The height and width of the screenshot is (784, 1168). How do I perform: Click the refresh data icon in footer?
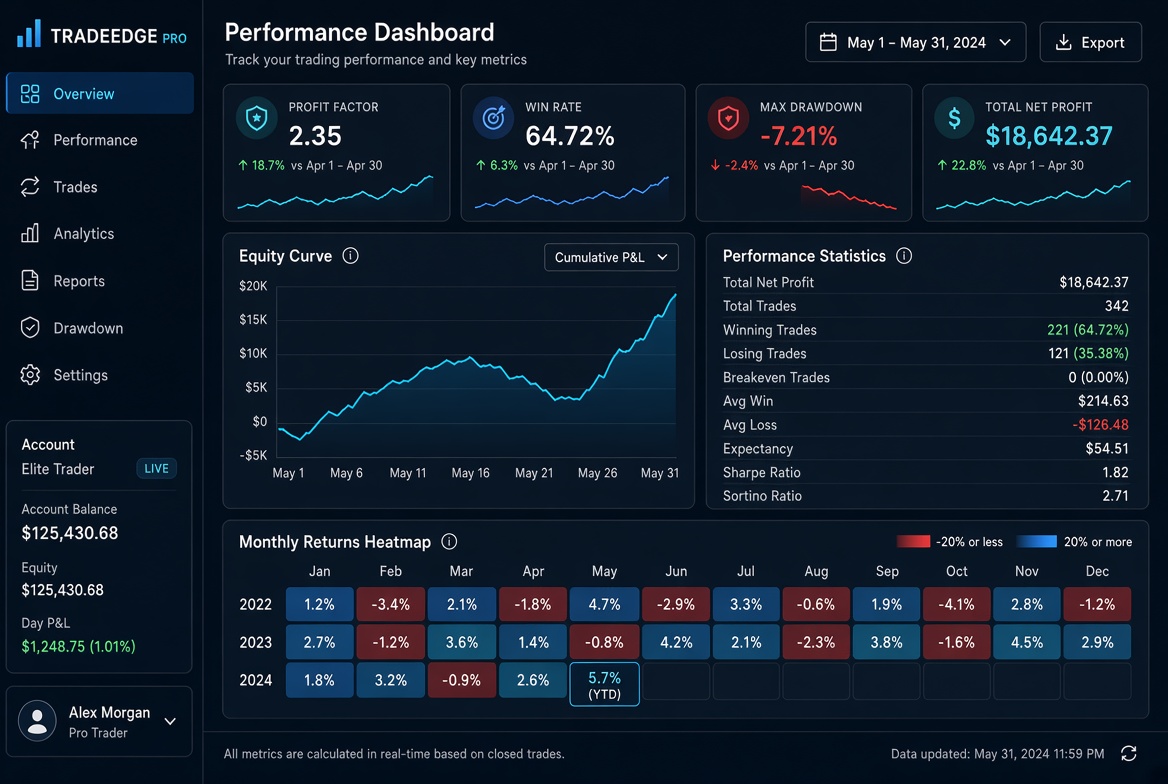(x=1129, y=753)
